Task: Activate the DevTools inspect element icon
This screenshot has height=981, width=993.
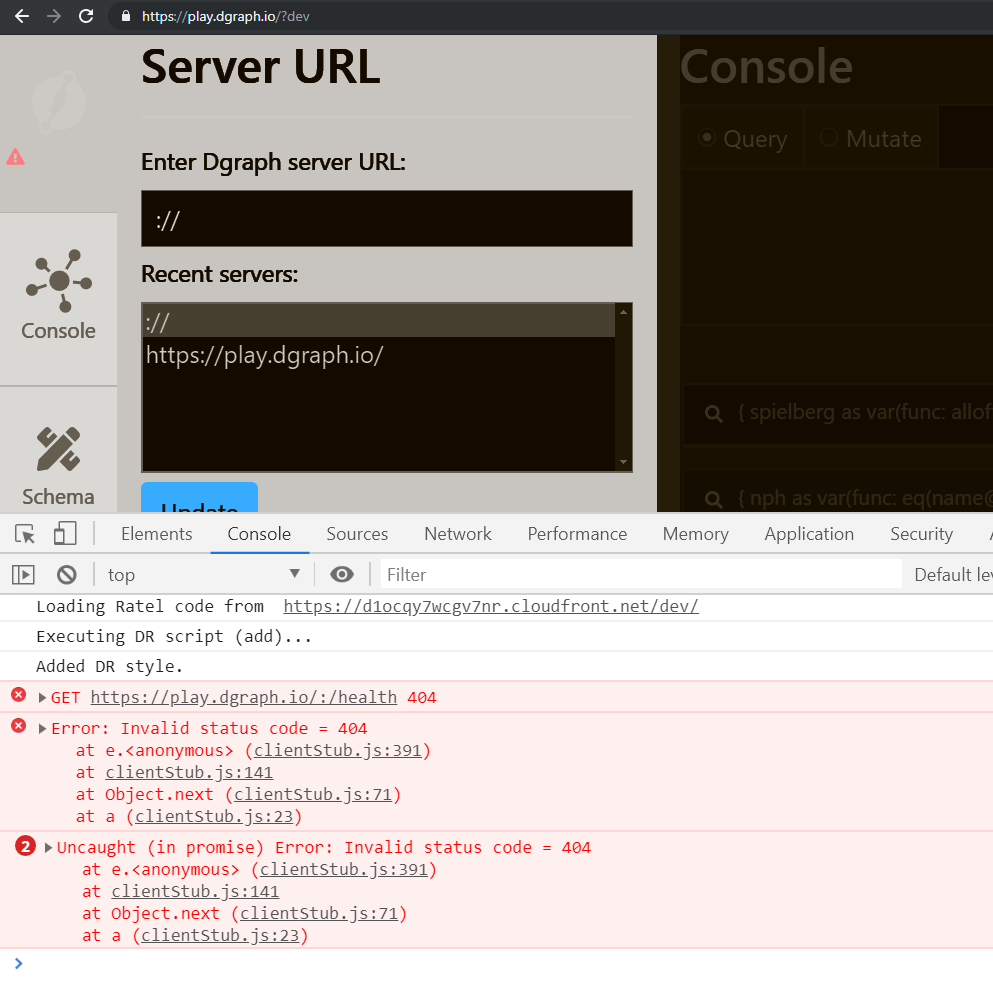Action: point(25,534)
